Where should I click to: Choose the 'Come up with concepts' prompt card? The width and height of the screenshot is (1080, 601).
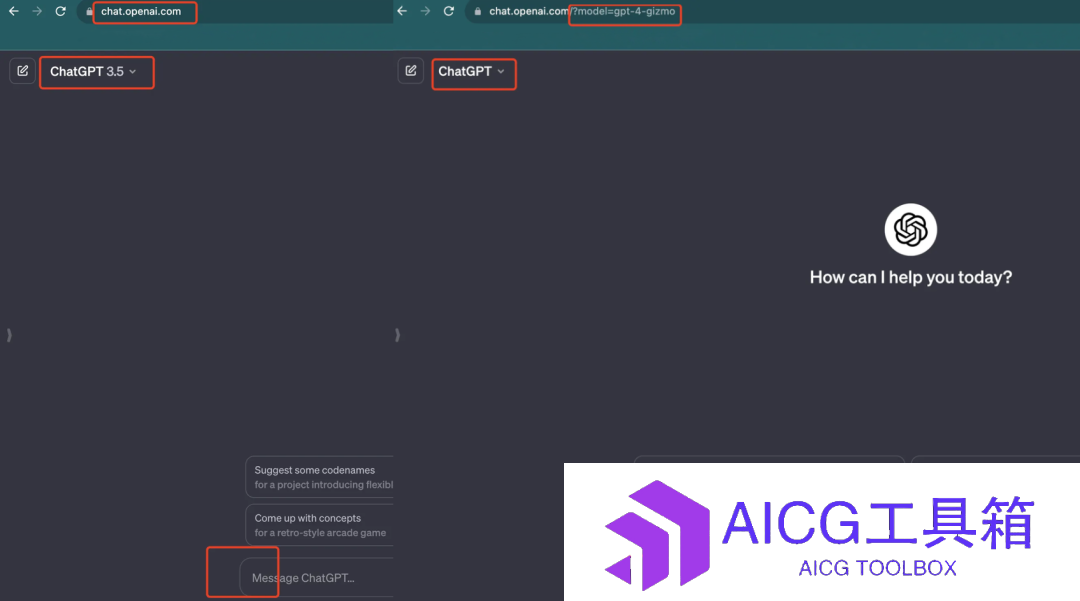click(320, 525)
